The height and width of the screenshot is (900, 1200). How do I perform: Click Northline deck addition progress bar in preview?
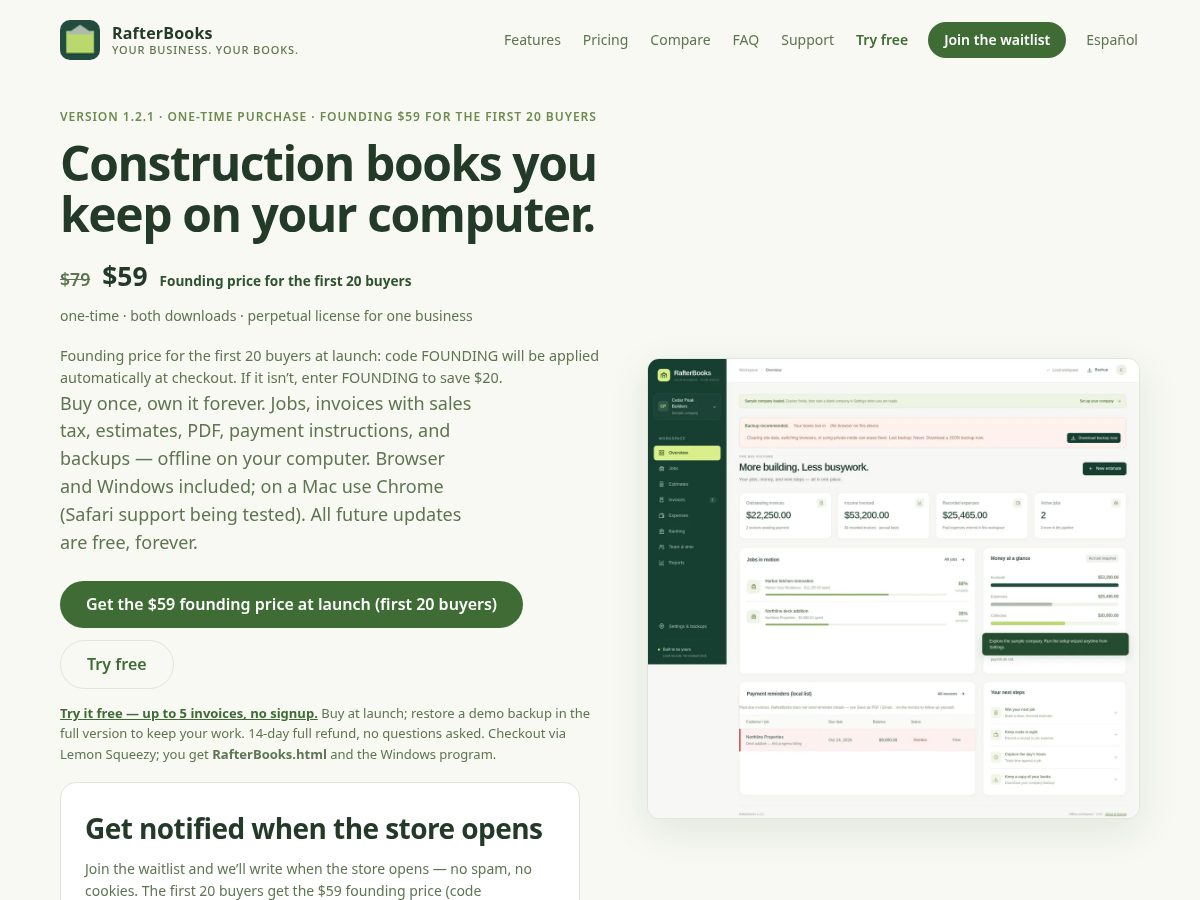(856, 625)
